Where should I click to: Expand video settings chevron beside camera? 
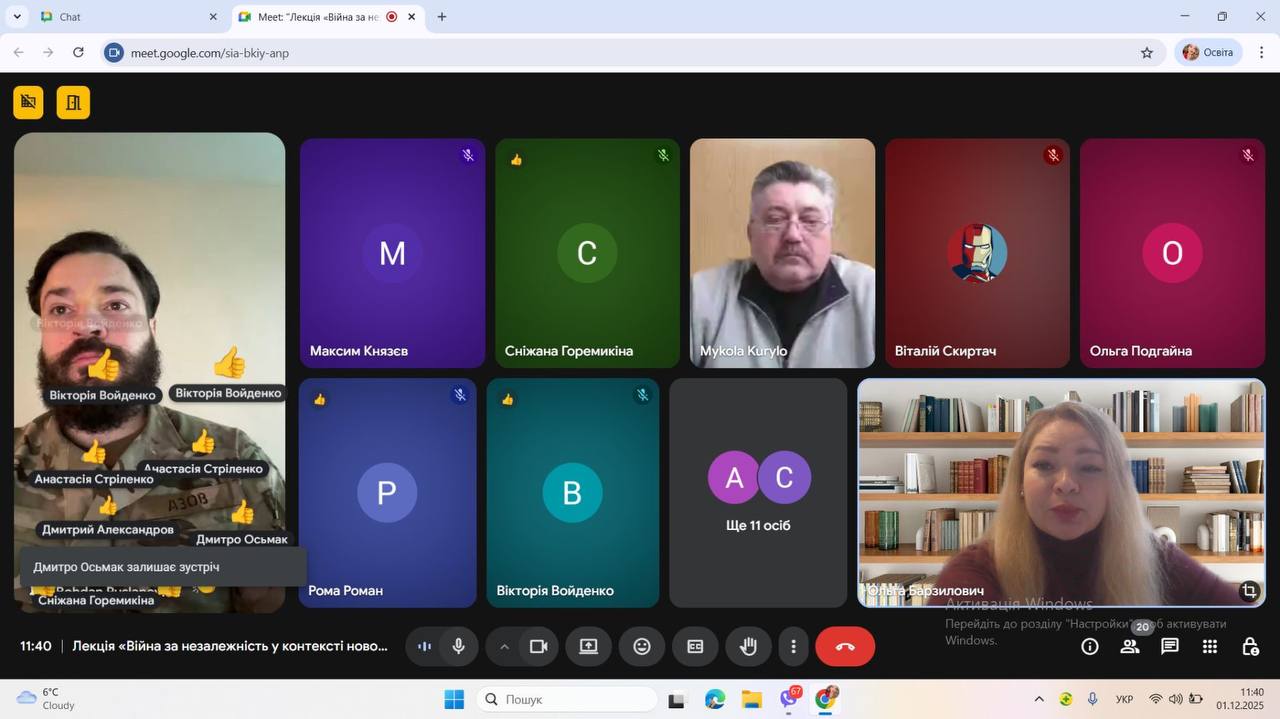pyautogui.click(x=505, y=647)
